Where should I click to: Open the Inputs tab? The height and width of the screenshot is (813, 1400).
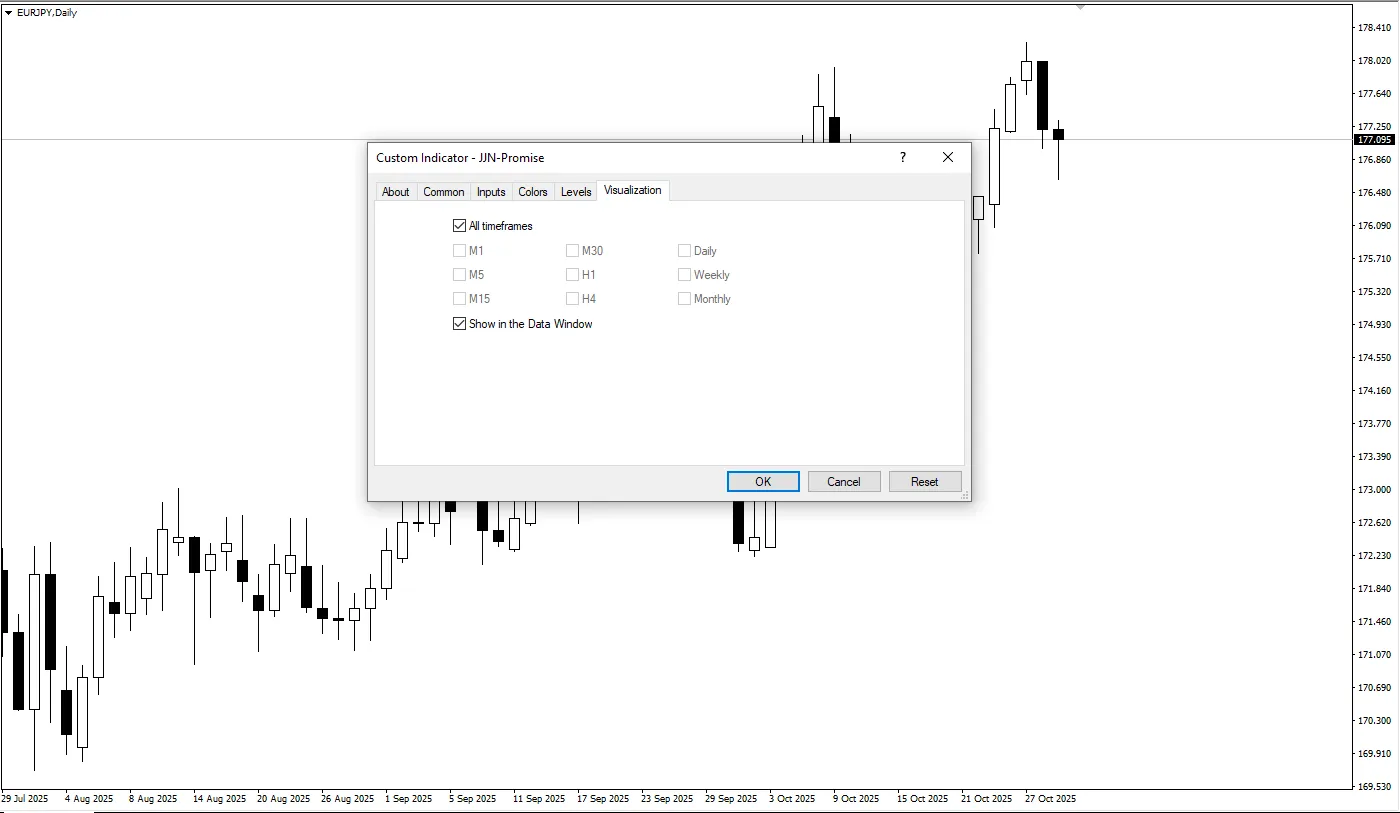[491, 192]
